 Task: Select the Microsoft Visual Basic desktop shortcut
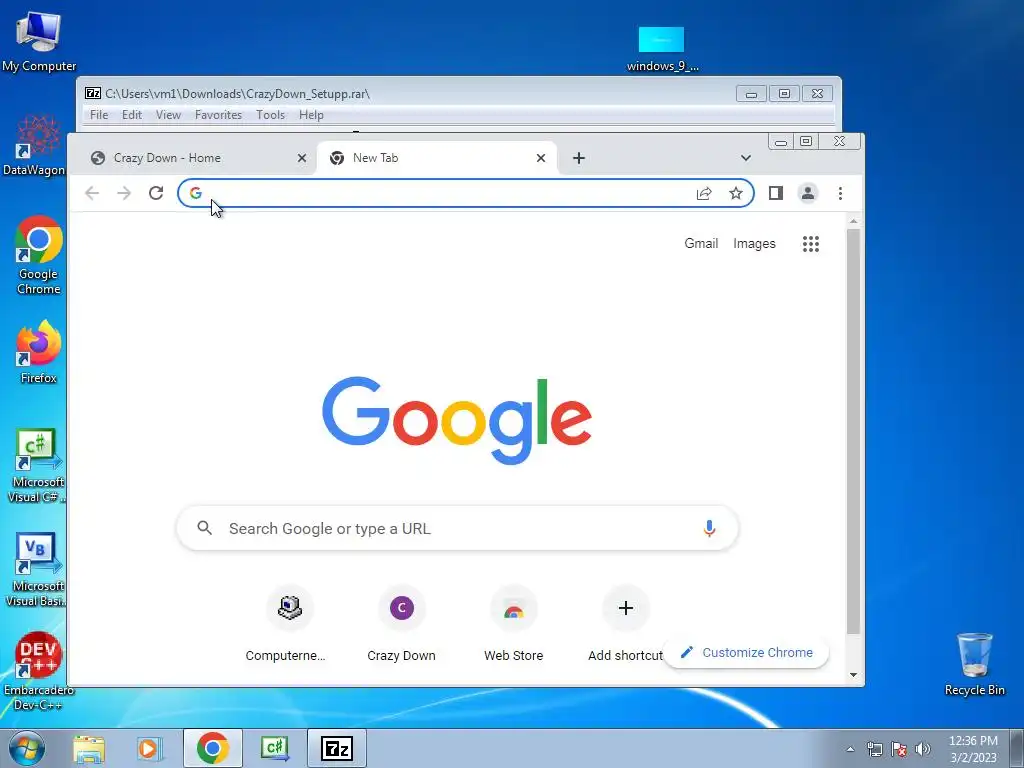pyautogui.click(x=37, y=569)
